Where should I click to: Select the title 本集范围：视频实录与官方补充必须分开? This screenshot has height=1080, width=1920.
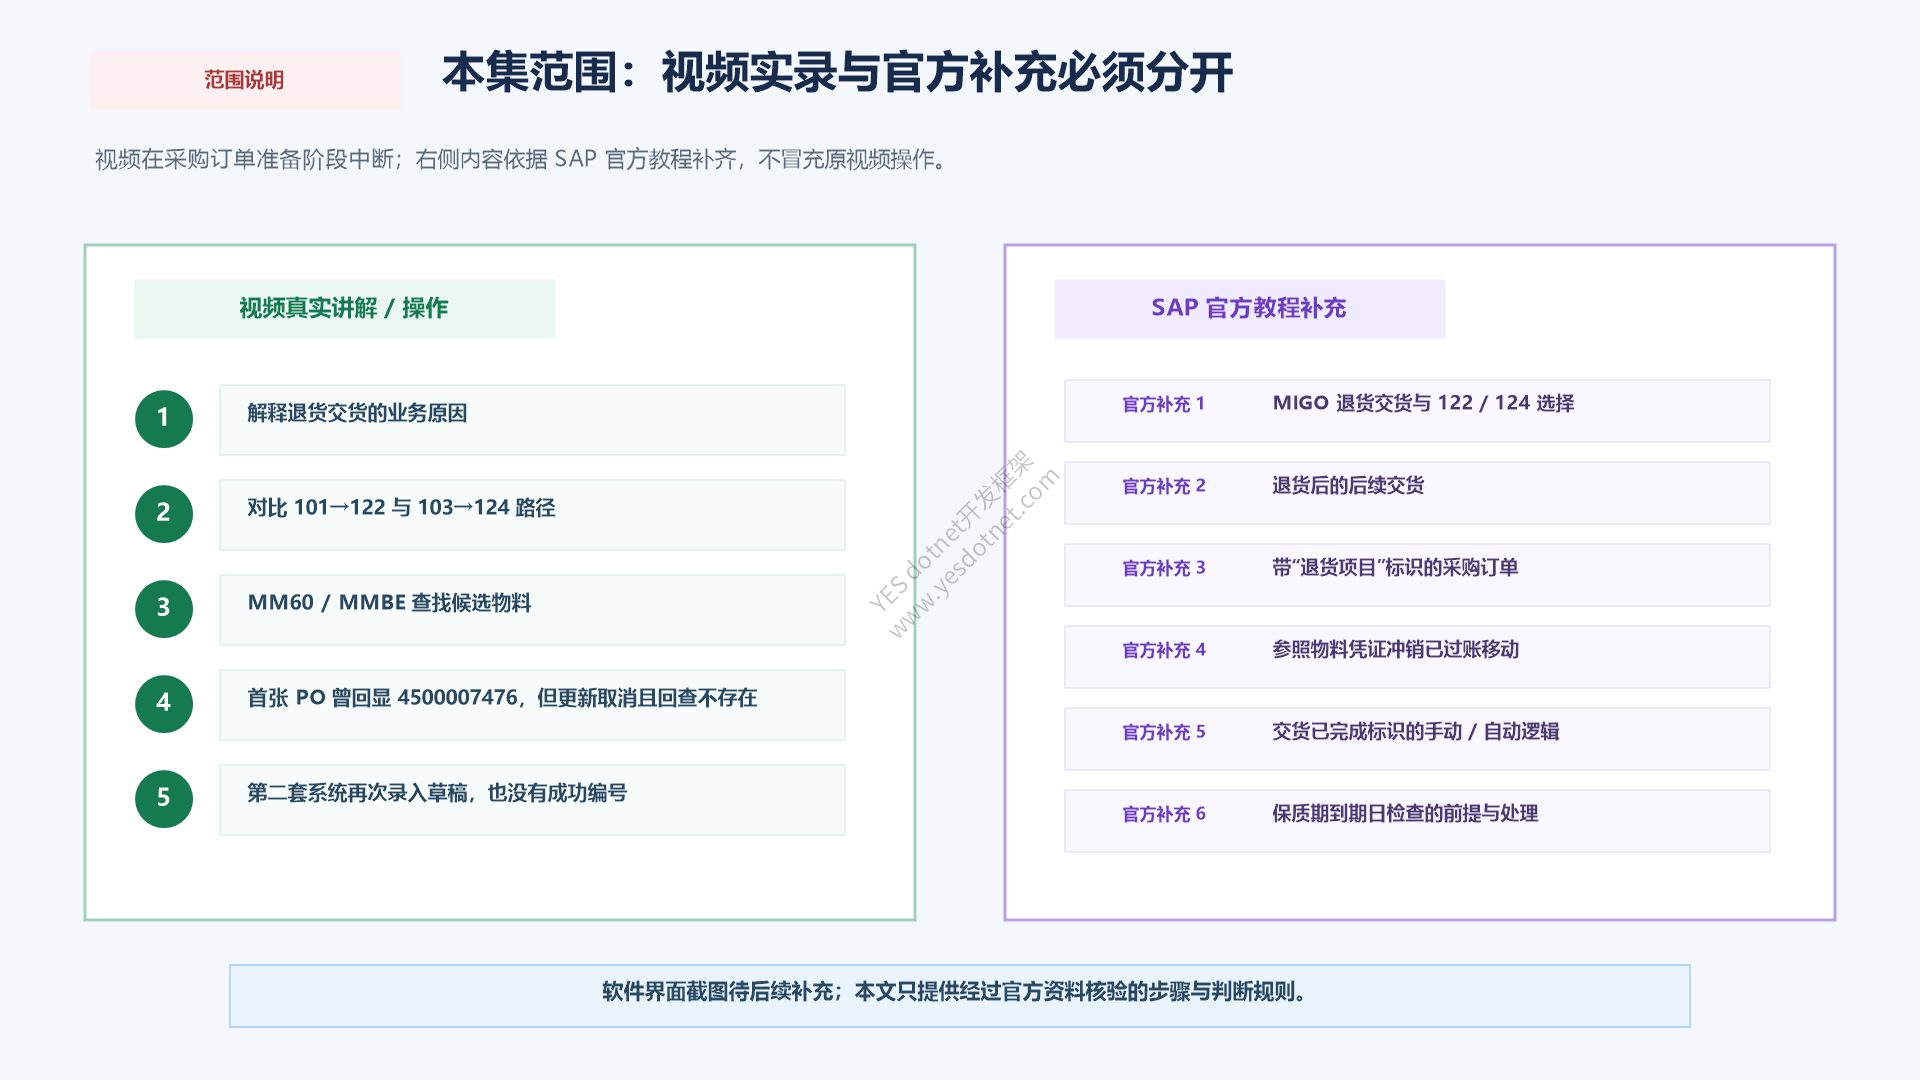[837, 73]
